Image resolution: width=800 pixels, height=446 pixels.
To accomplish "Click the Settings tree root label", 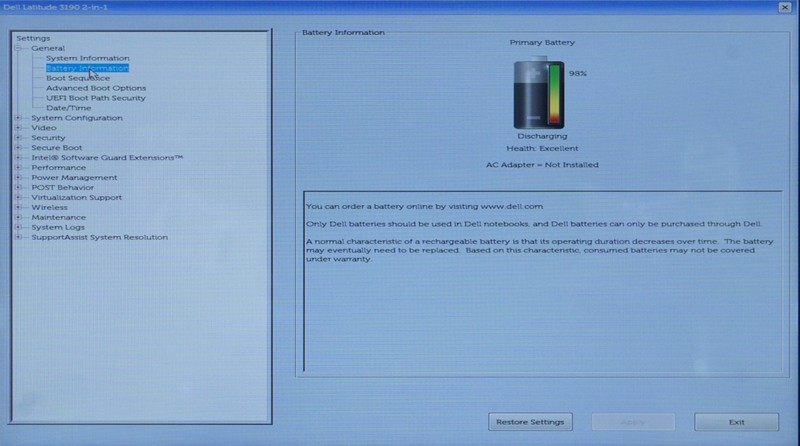I will pos(33,38).
